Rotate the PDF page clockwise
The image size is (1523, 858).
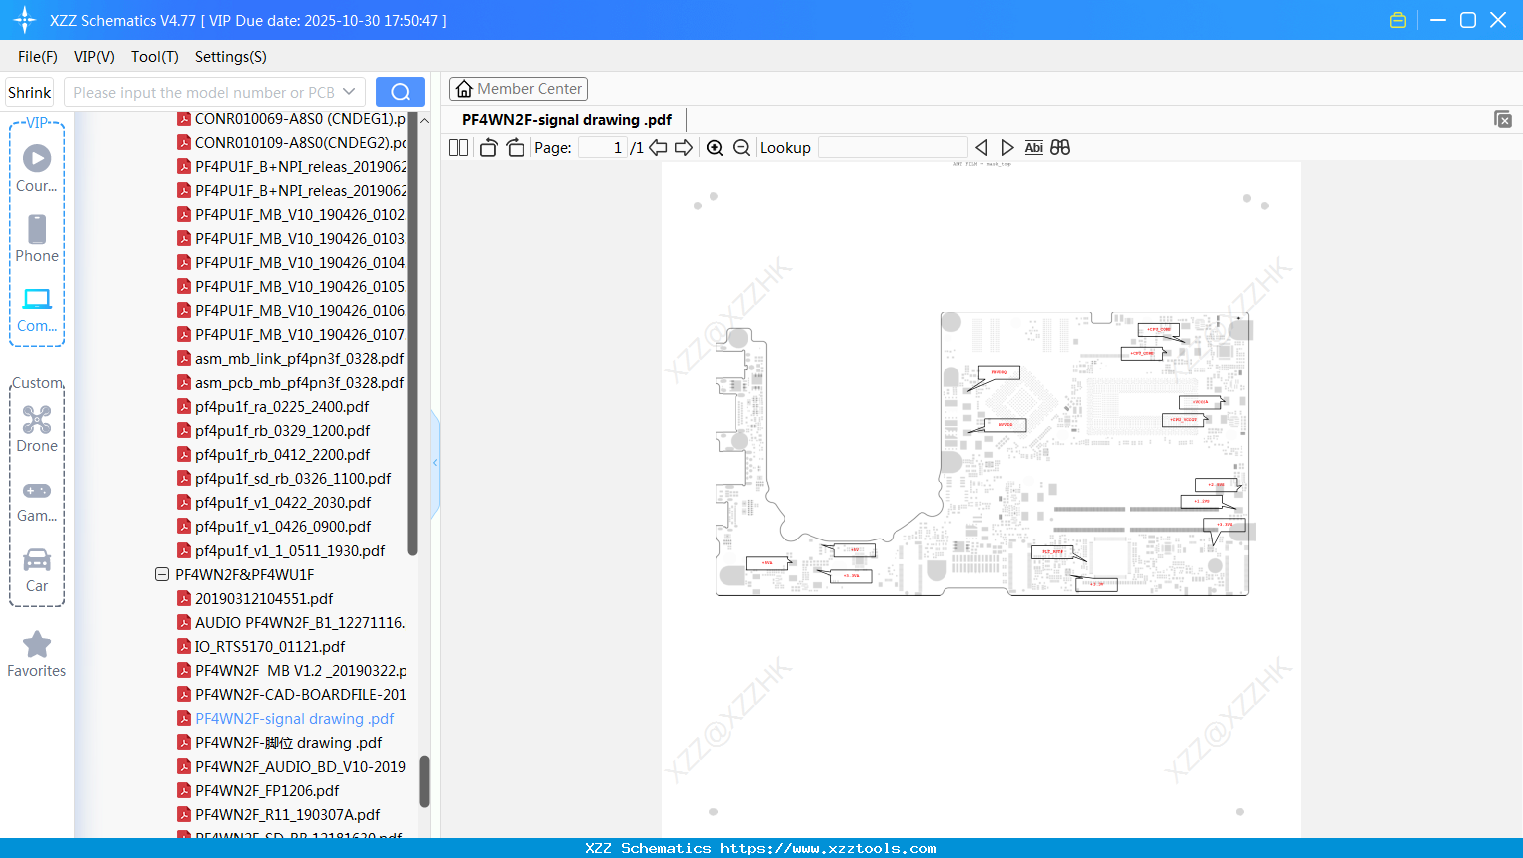(x=515, y=148)
